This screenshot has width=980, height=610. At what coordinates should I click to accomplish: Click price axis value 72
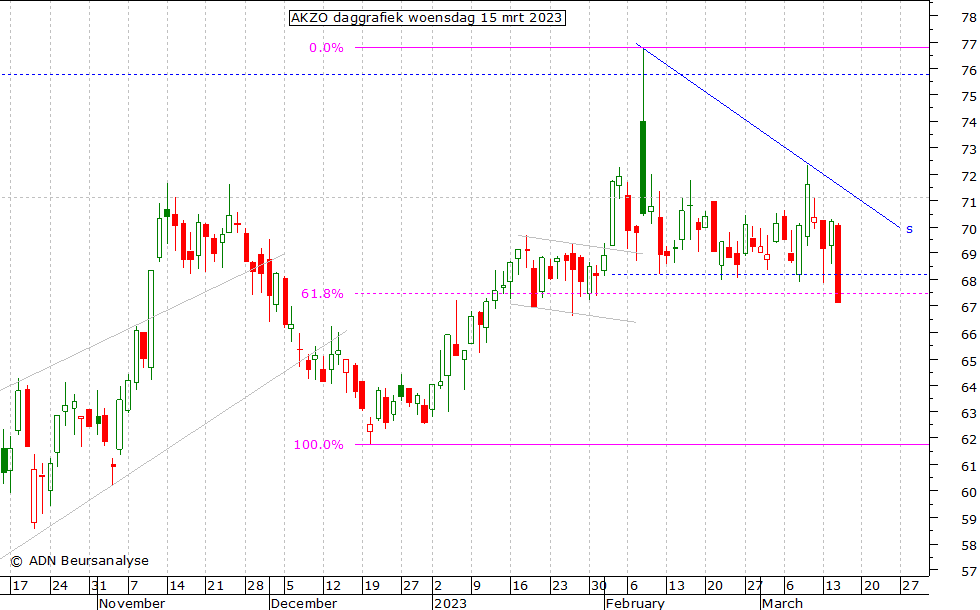[969, 176]
